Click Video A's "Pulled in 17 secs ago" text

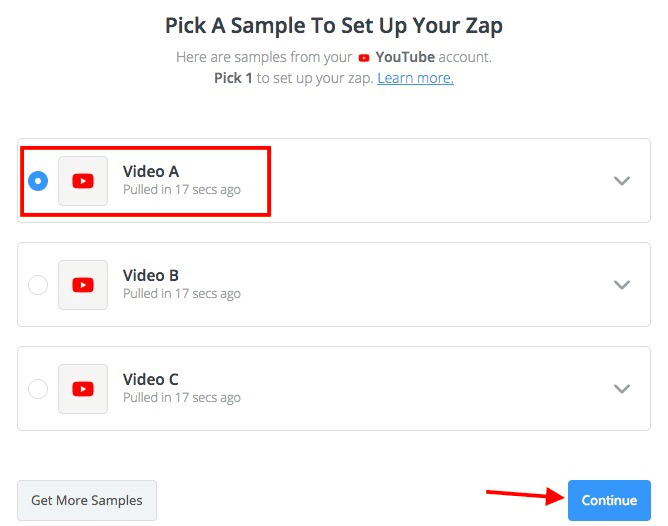pyautogui.click(x=181, y=189)
